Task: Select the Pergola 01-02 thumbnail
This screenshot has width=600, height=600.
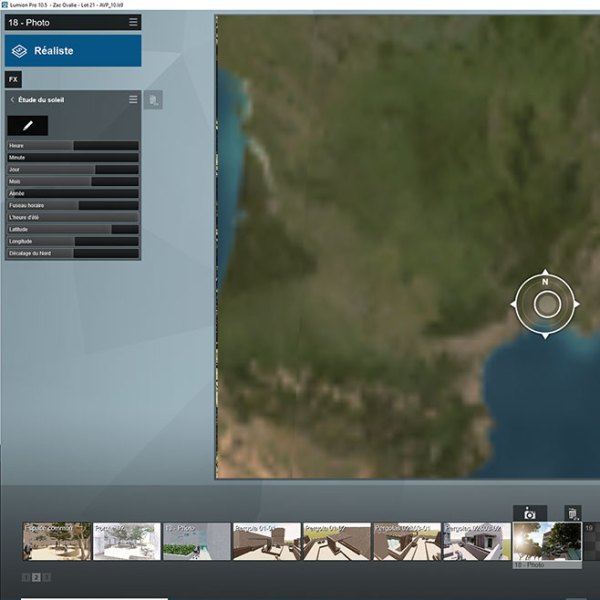Action: tap(337, 541)
